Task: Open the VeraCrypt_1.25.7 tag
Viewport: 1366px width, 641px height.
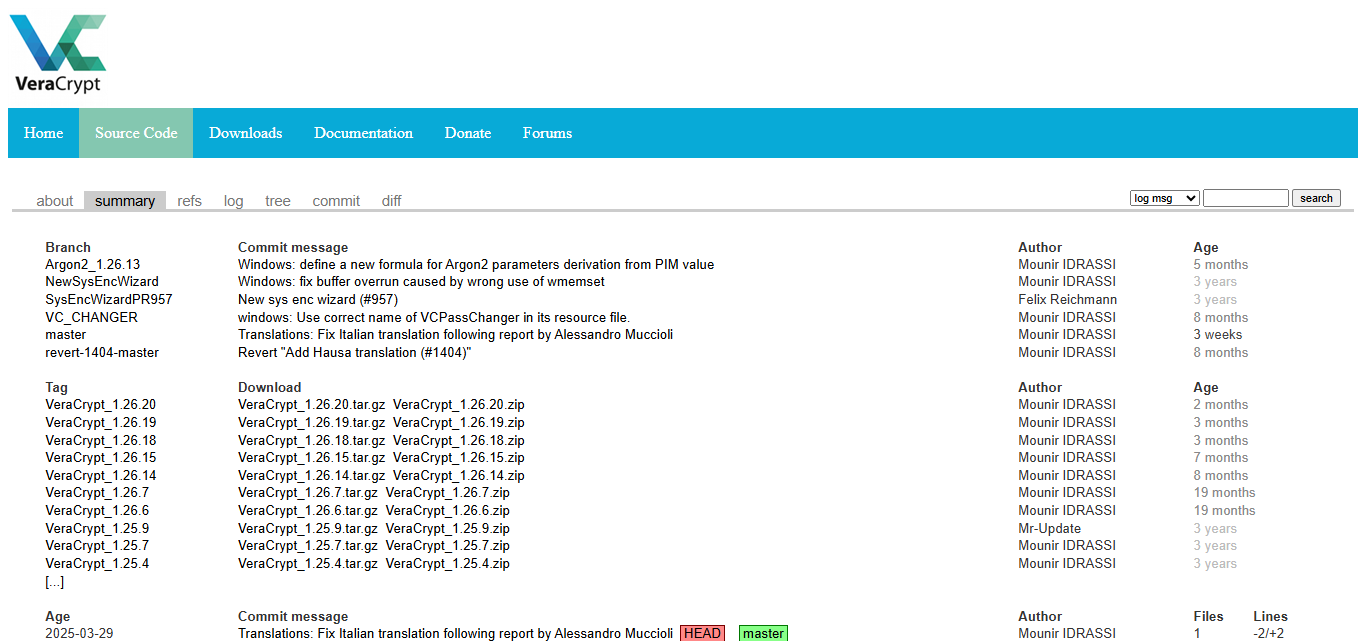Action: pos(97,545)
